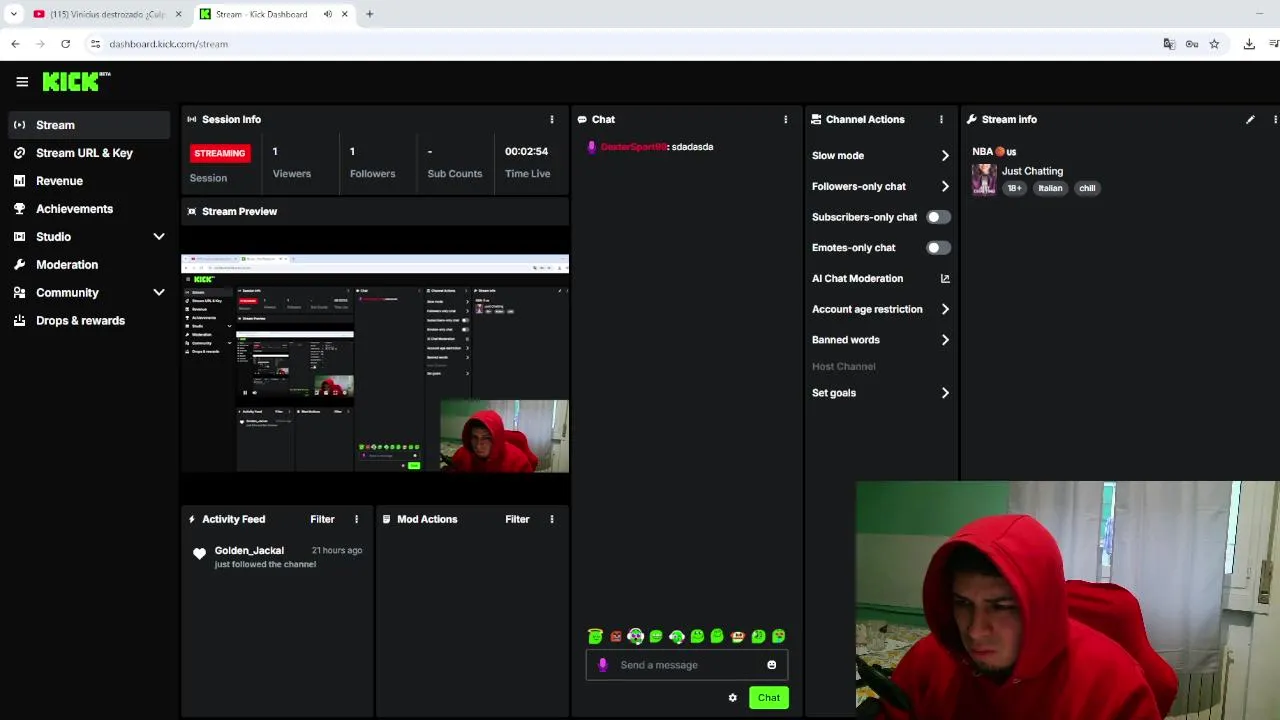Open browser tab search dropdown
Viewport: 1280px width, 720px height.
point(13,14)
